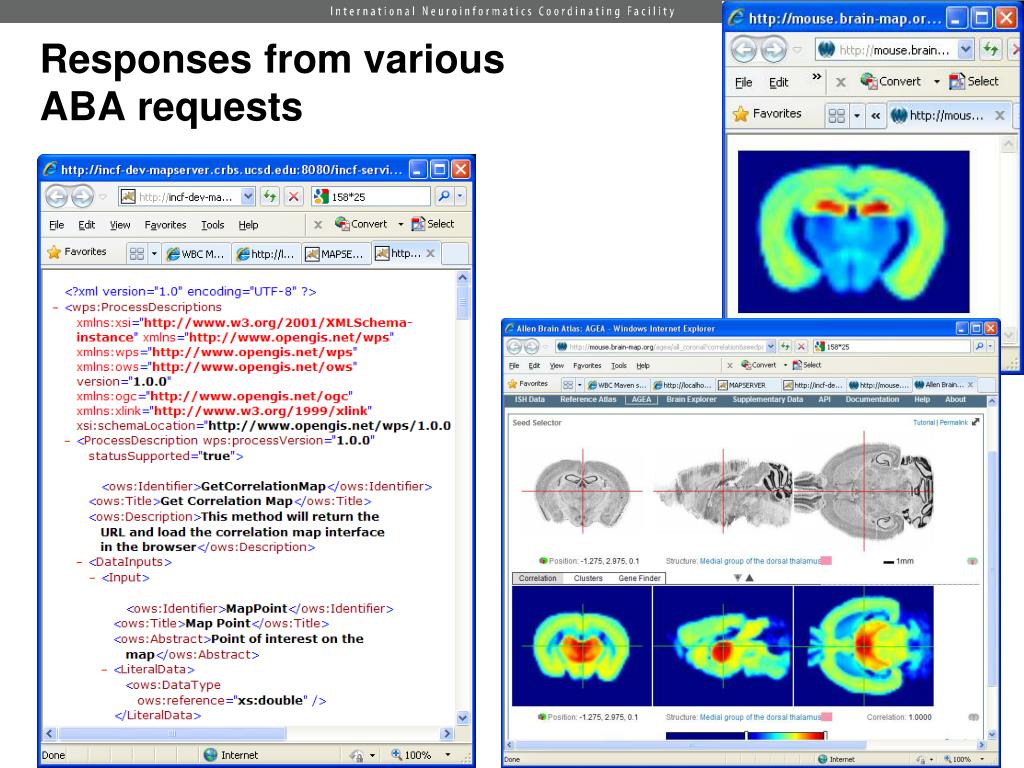
Task: Open View menu in the incf-dev-mapserver window
Action: coord(120,225)
